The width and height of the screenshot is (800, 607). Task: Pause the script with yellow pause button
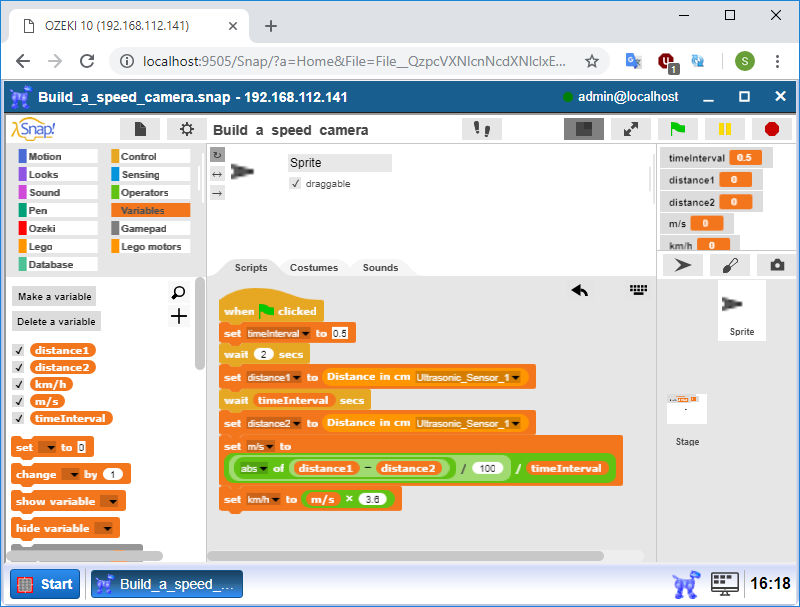click(724, 129)
